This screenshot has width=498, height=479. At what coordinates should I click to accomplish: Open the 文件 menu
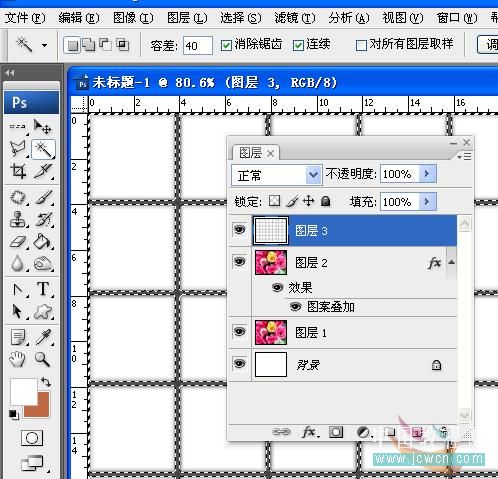(25, 18)
